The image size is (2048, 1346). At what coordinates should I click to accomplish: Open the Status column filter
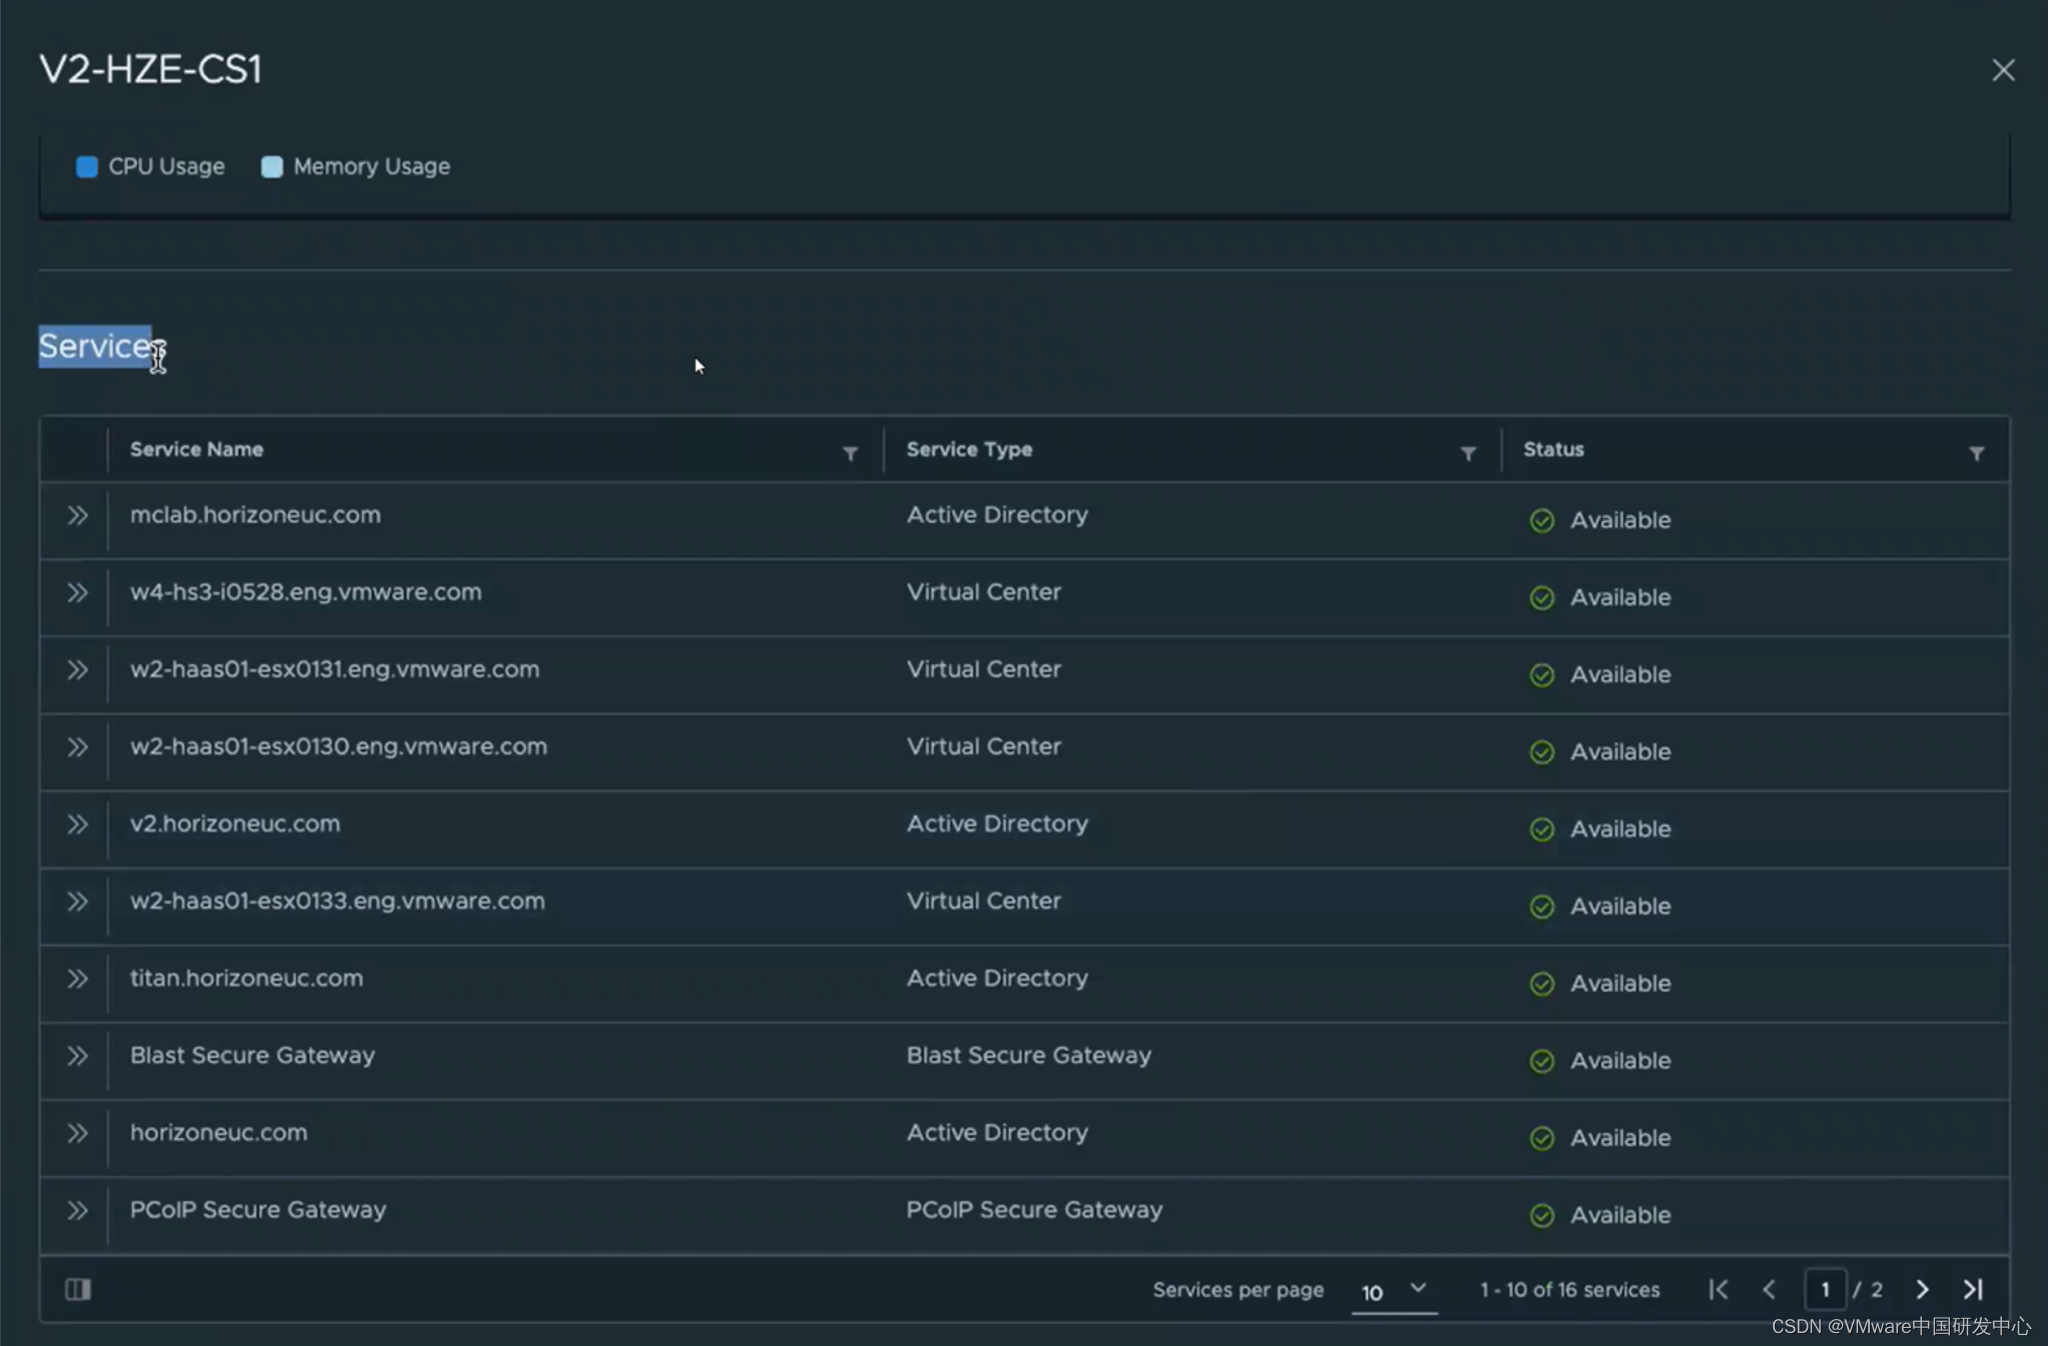(x=1976, y=454)
